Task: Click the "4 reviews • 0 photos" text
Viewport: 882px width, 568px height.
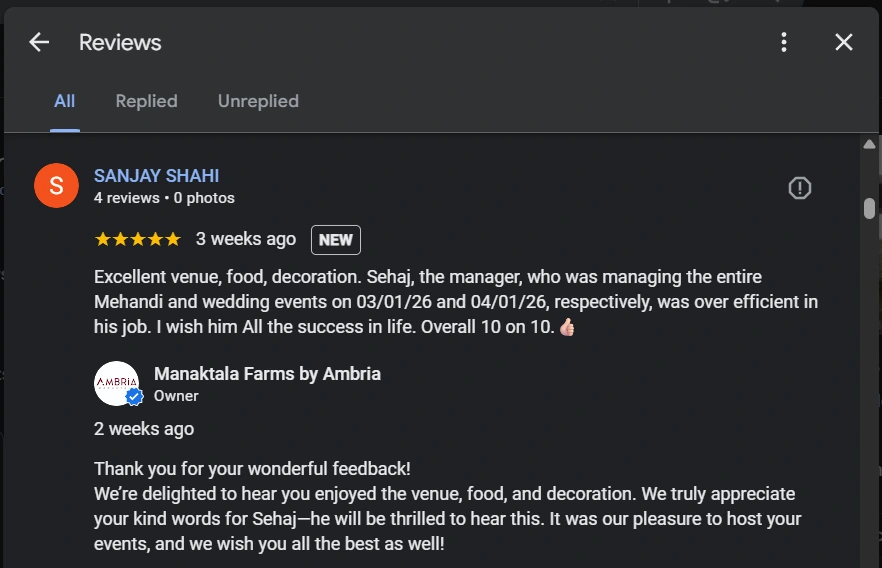Action: tap(164, 198)
